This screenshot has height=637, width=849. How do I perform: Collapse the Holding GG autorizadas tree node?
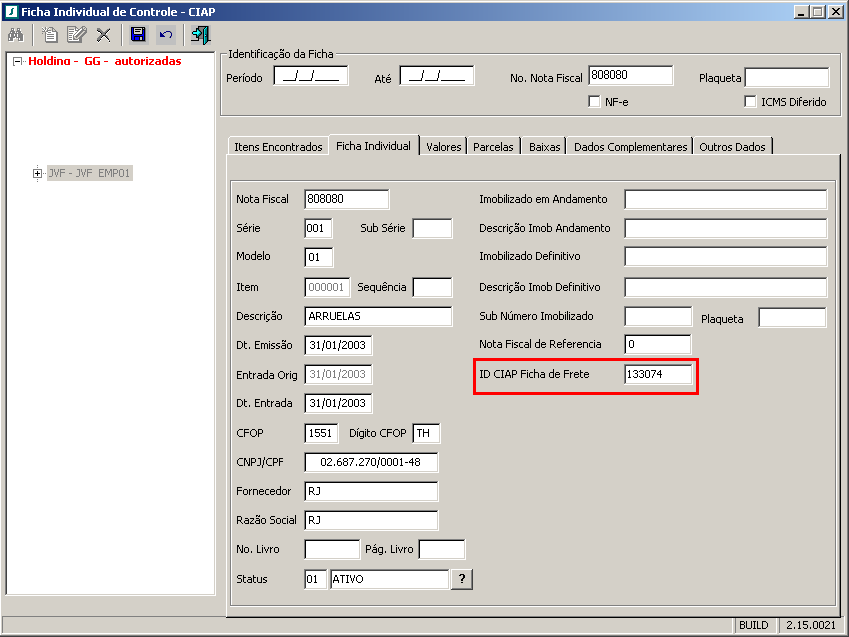(x=18, y=61)
